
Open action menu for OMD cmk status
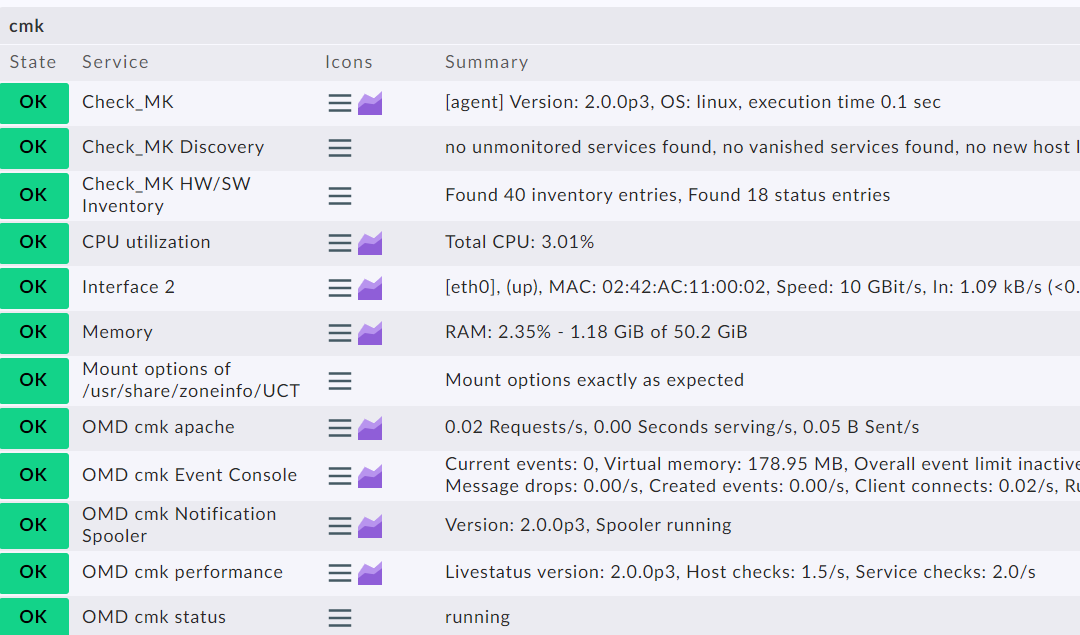click(340, 618)
